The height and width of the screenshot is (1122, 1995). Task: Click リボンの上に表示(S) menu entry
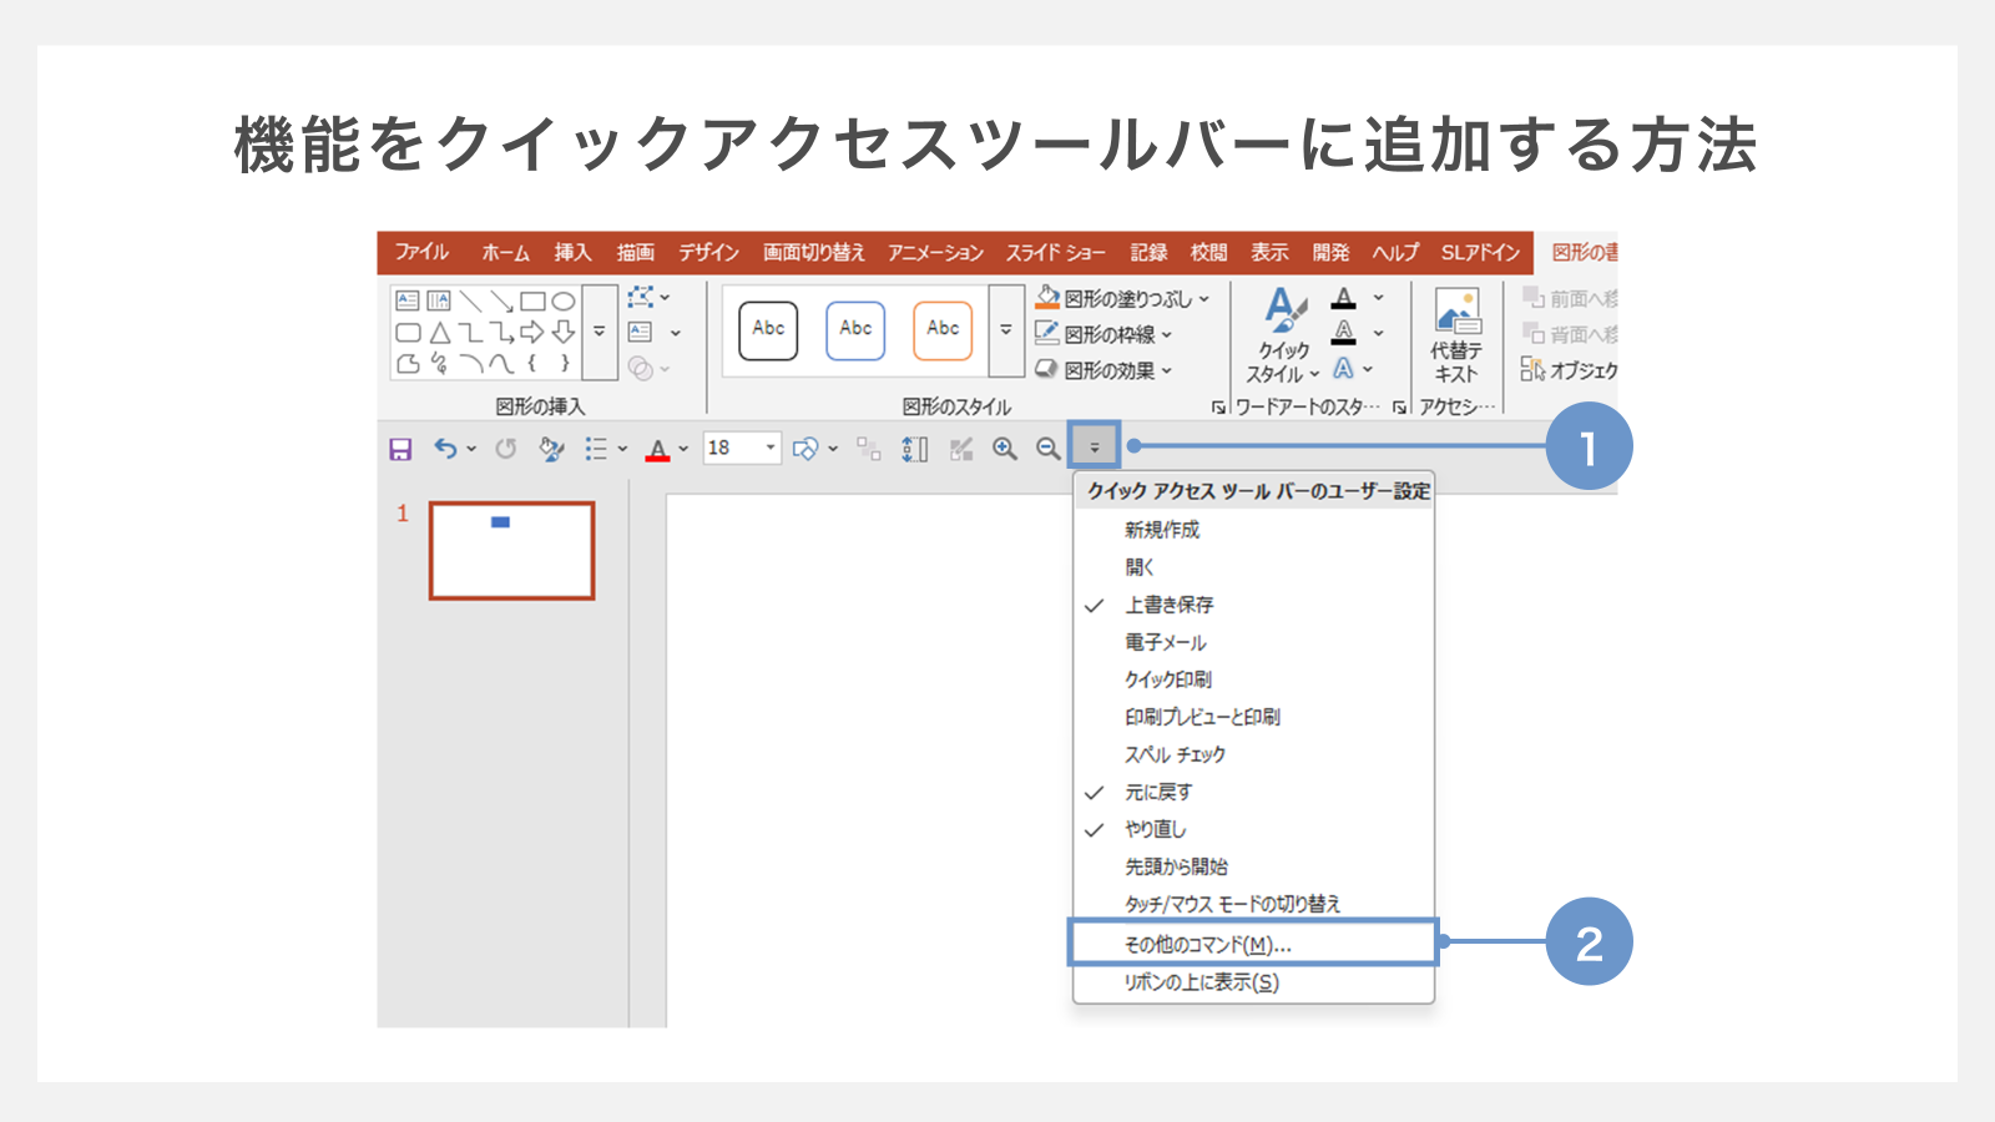(1253, 982)
